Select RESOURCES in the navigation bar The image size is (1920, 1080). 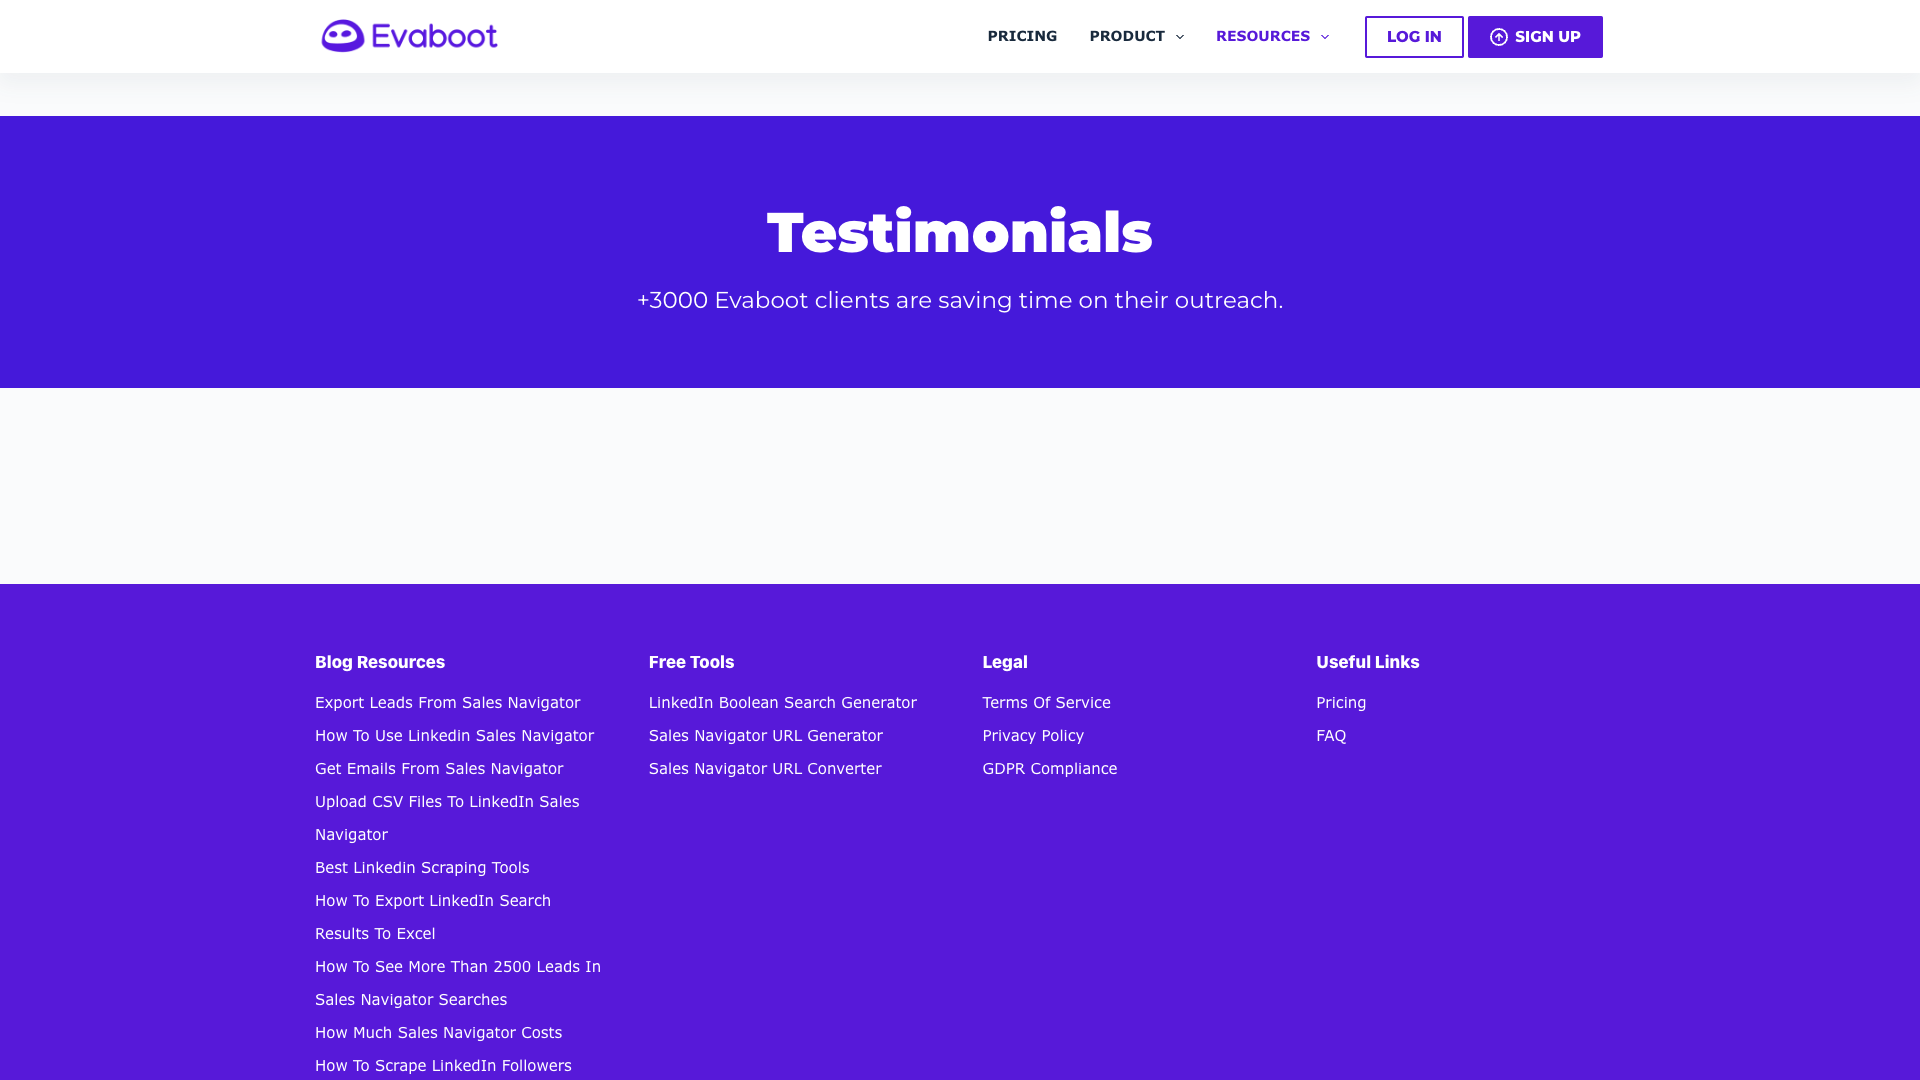[1263, 36]
